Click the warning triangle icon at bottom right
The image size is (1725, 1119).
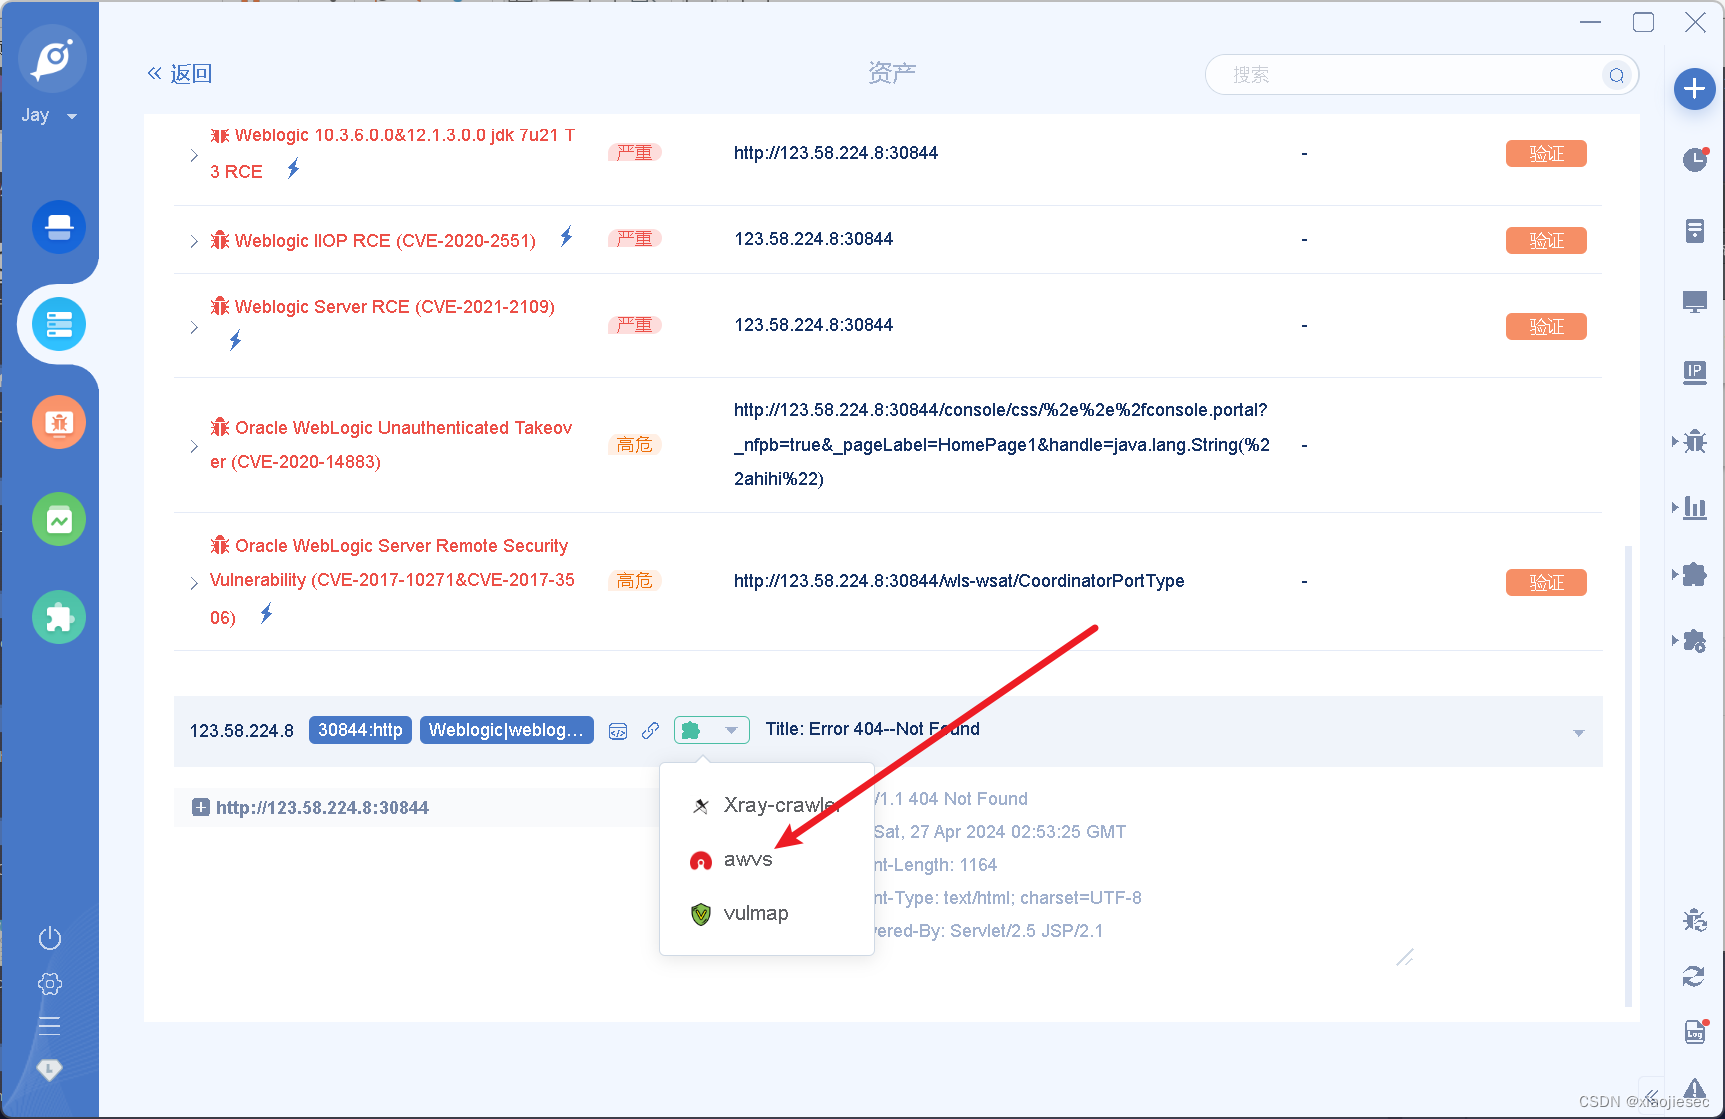tap(1695, 1089)
